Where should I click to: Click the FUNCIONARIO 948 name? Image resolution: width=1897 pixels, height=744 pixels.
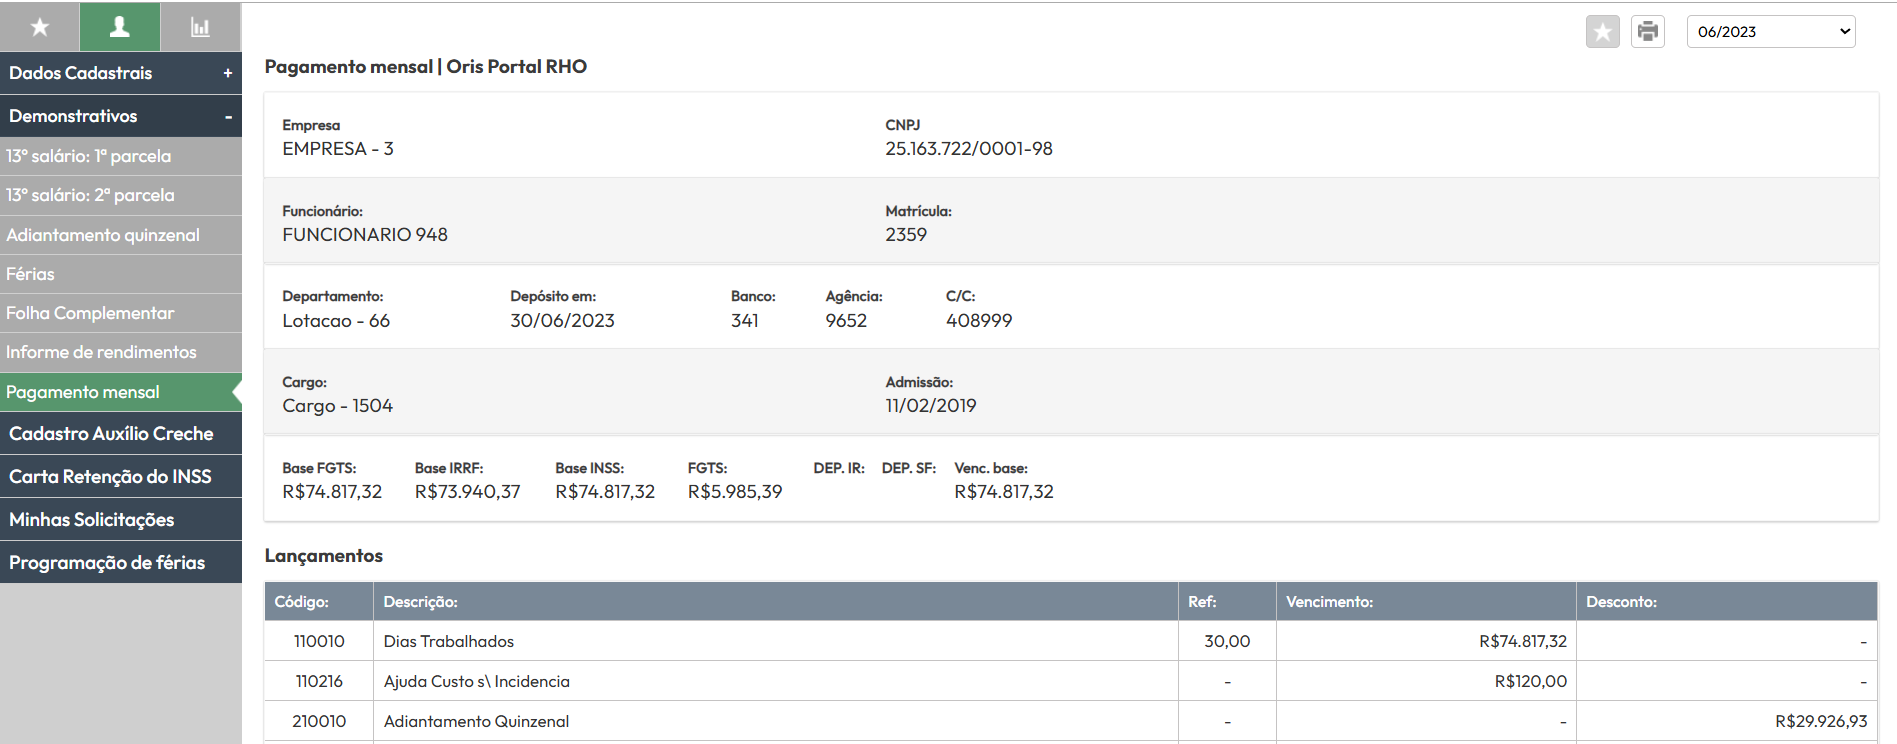365,235
